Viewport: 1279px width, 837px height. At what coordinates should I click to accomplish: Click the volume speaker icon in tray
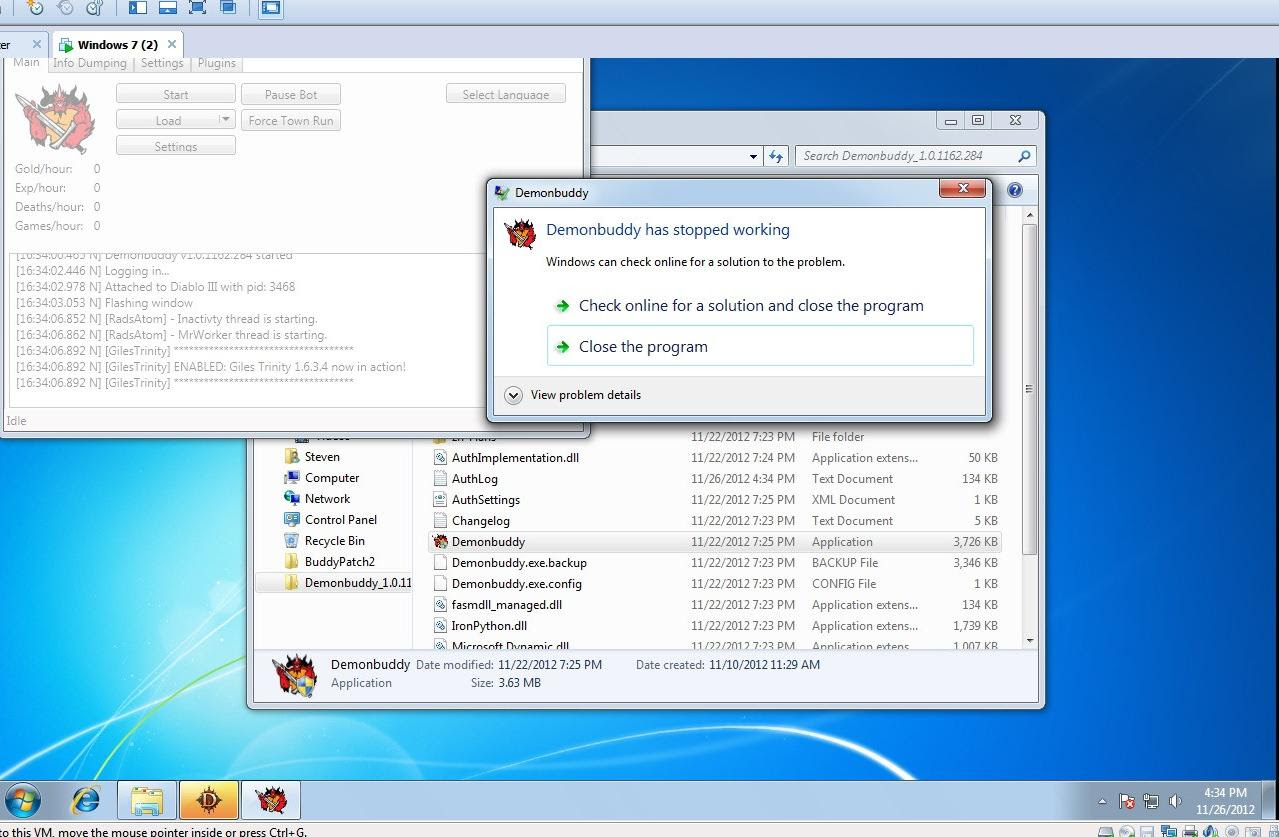click(x=1175, y=801)
